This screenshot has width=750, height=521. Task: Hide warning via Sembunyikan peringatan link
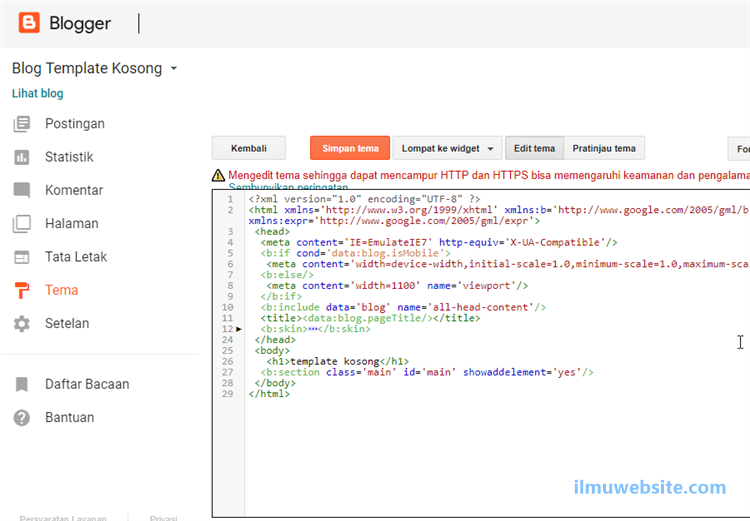(x=288, y=187)
